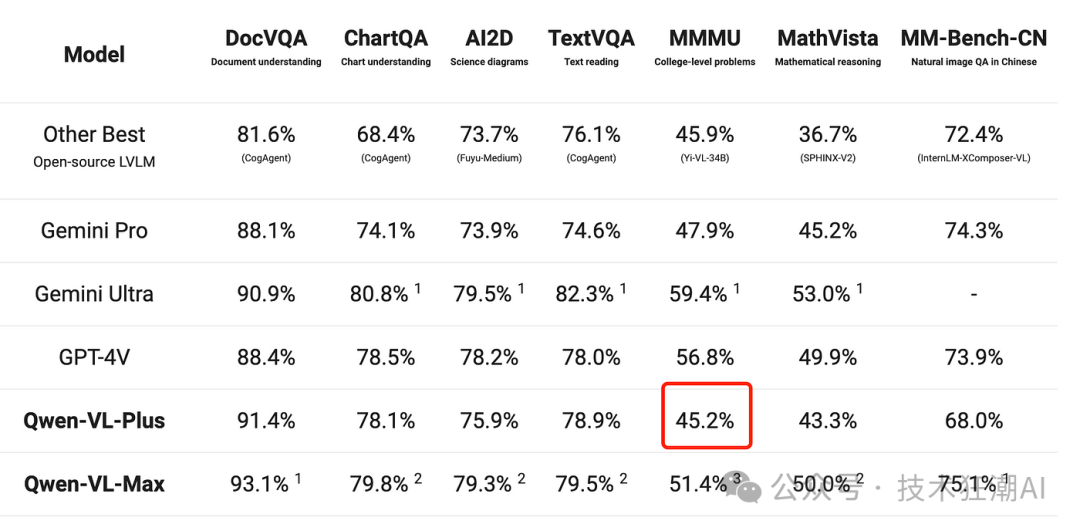Click the Model column header

pos(94,54)
